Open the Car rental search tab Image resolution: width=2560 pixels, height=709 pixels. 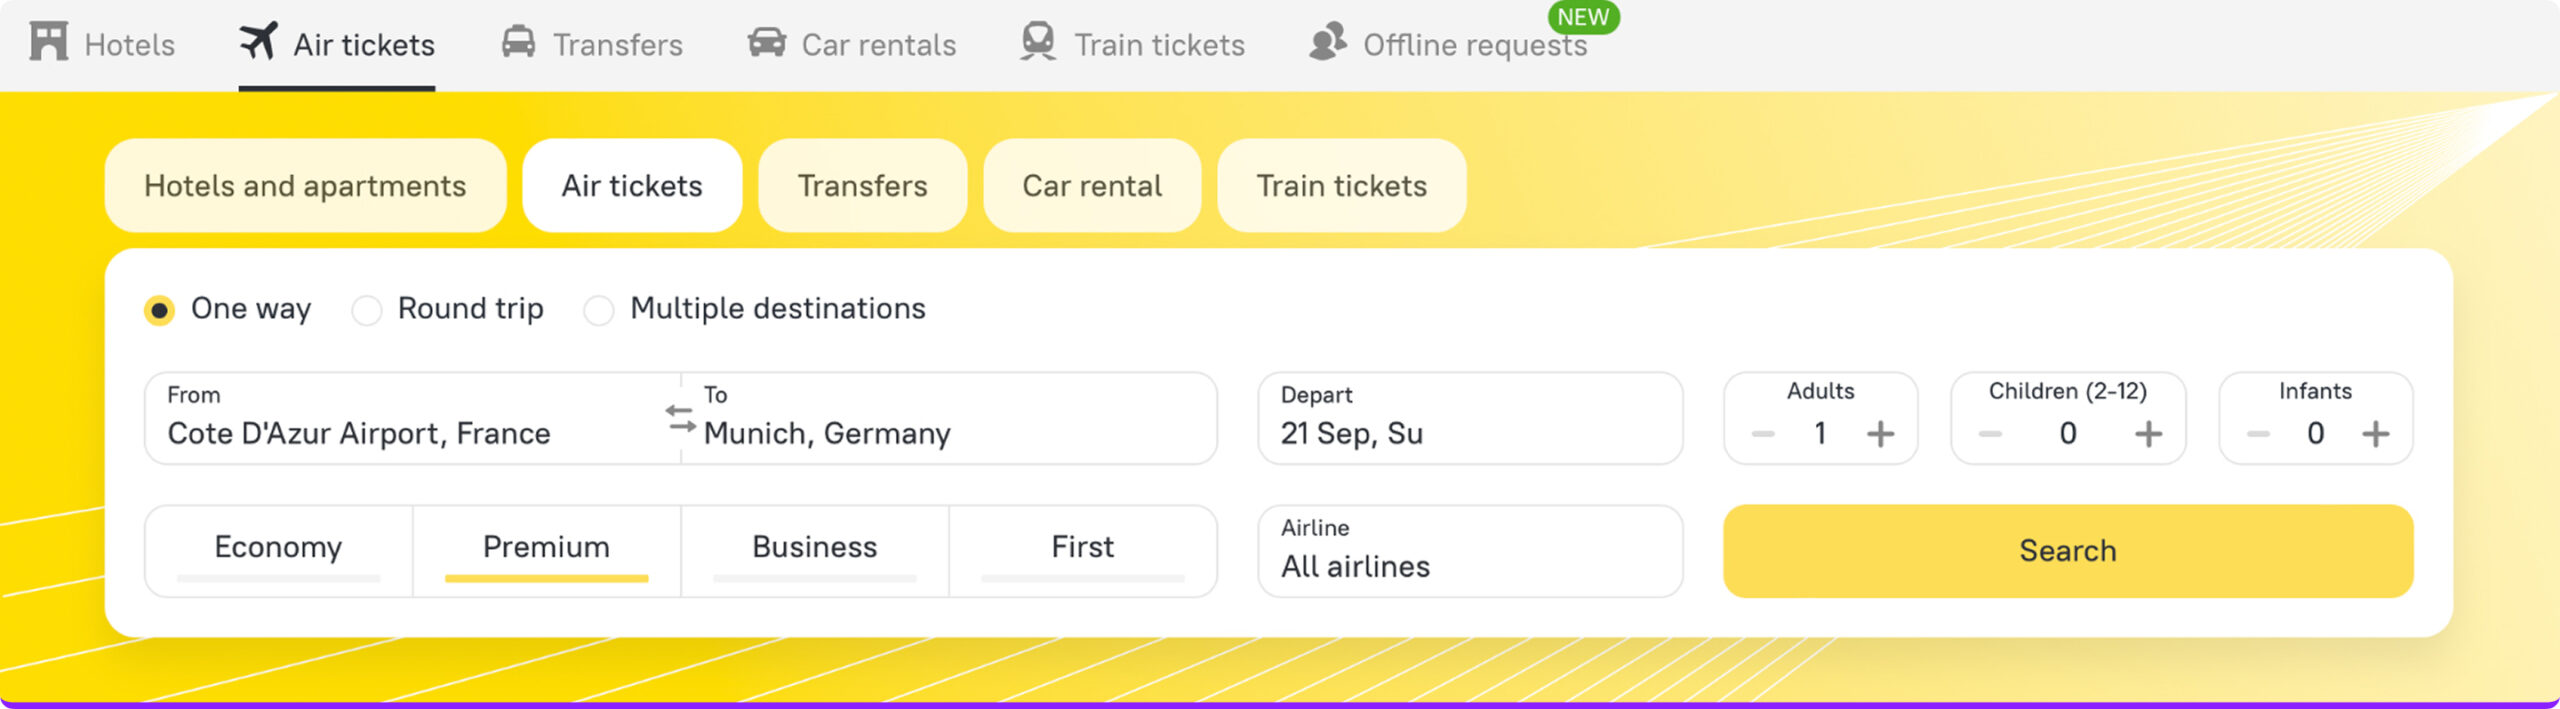tap(1092, 186)
